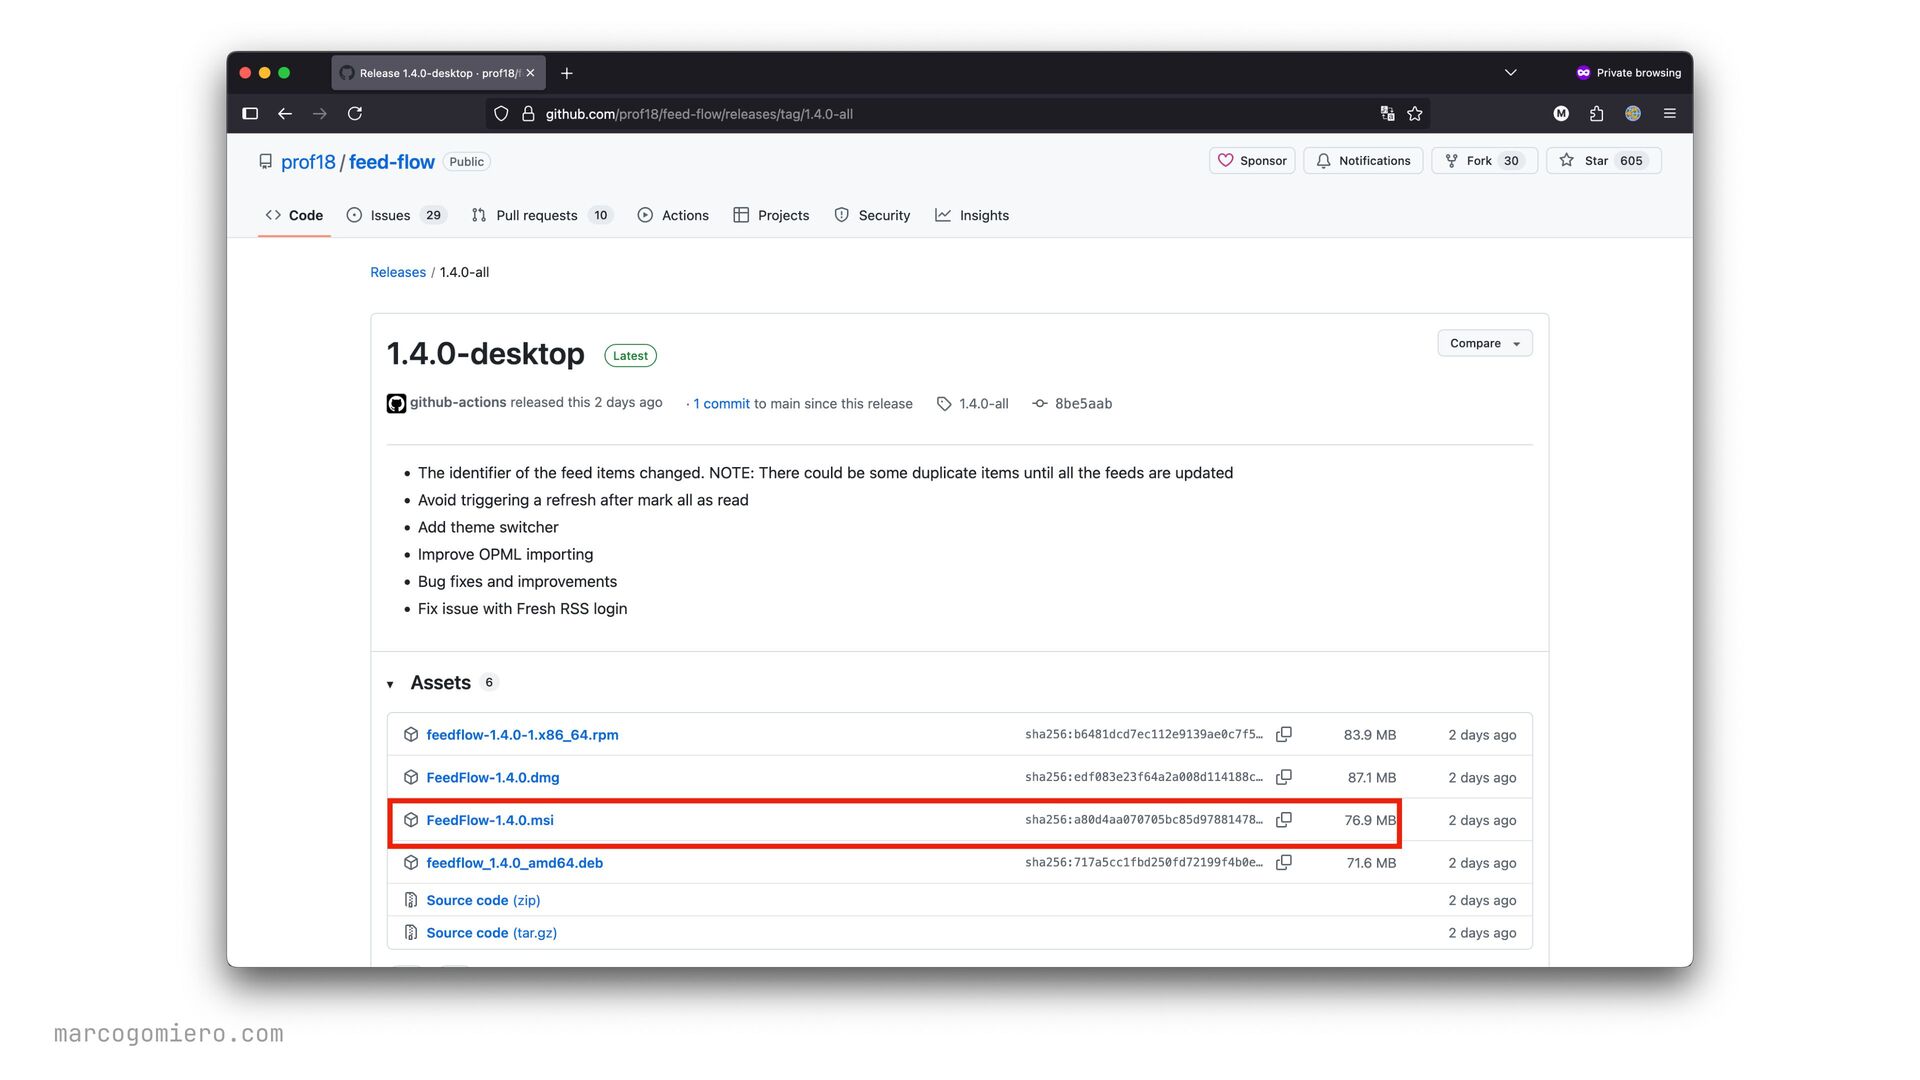Copy sha256 of feedflow-1.4.0-1.x86_64.rpm
Screen dimensions: 1920x1080
click(x=1284, y=735)
